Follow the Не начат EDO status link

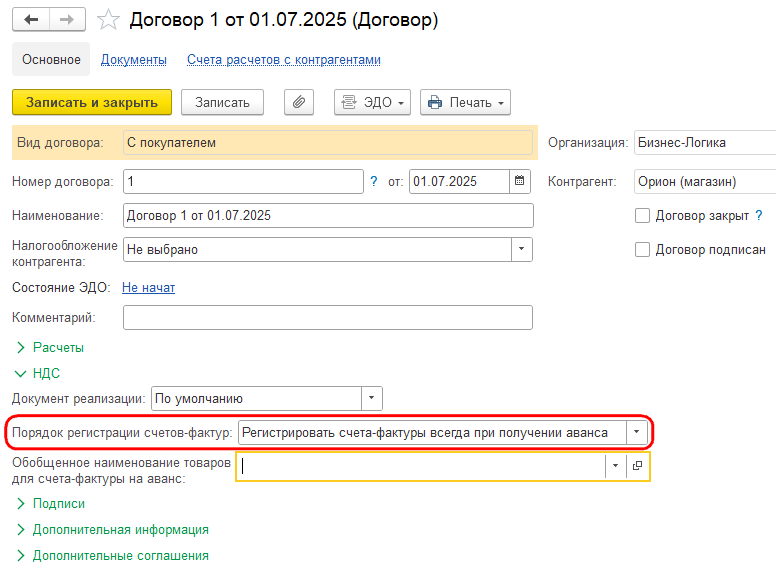148,288
